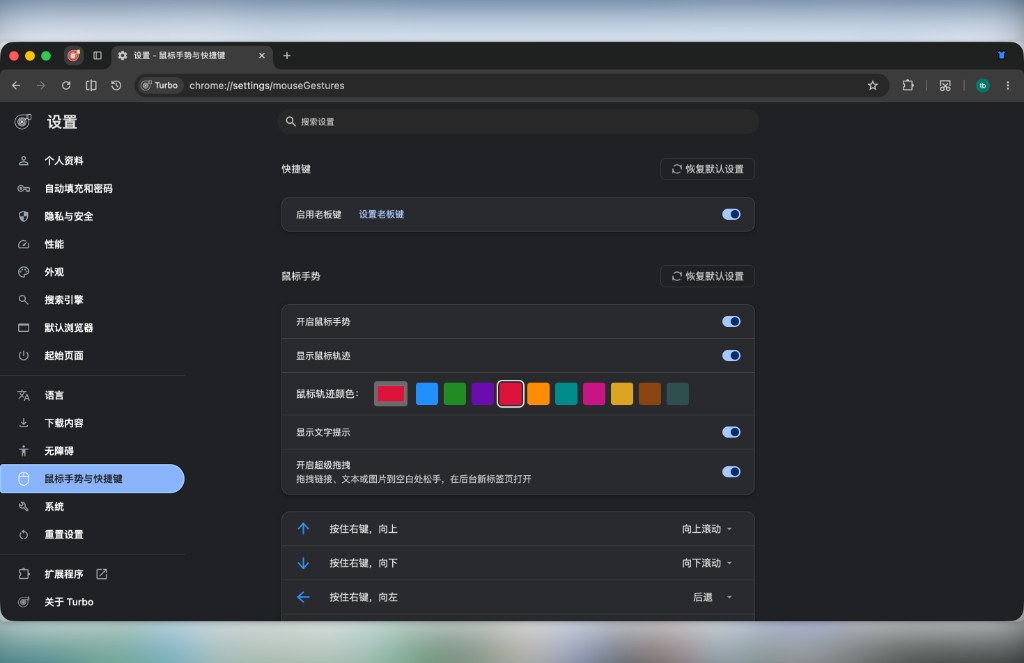Open dropdown for 按住右键，向左 action

pyautogui.click(x=712, y=597)
